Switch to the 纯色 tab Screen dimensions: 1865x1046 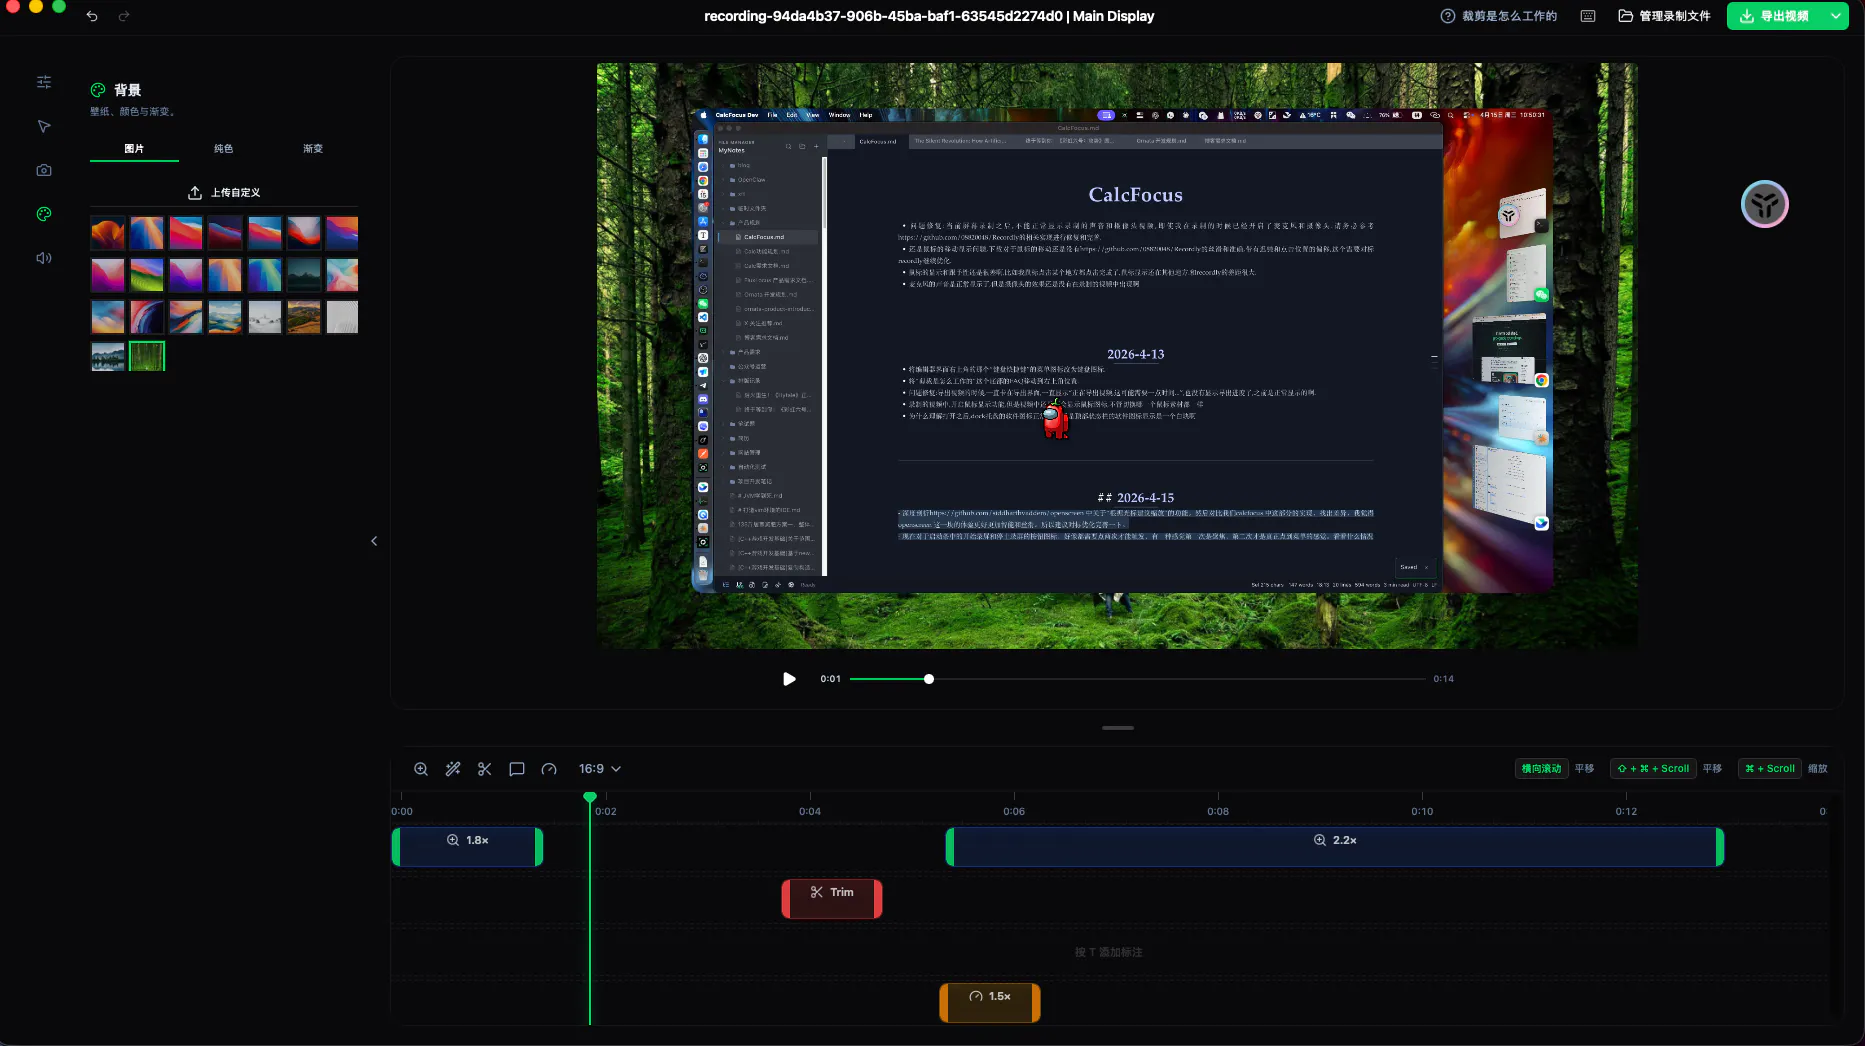[224, 148]
